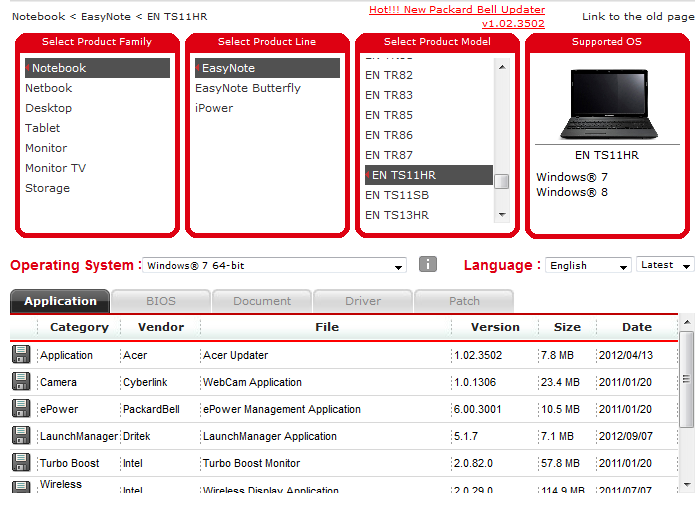Image resolution: width=698 pixels, height=509 pixels.
Task: Click the Version column header
Action: click(x=495, y=327)
